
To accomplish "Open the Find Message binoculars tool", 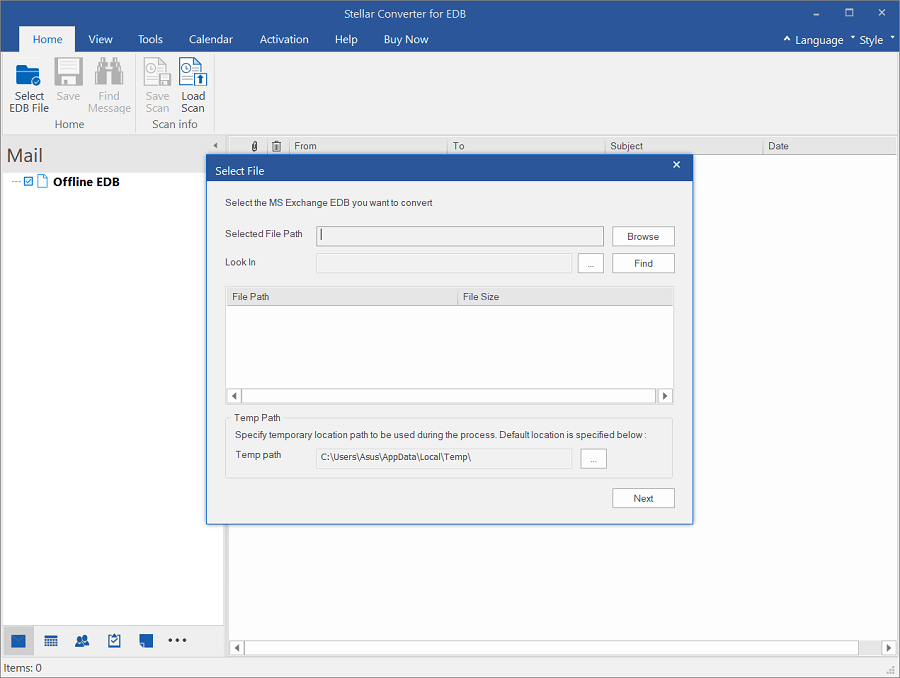I will pos(109,87).
